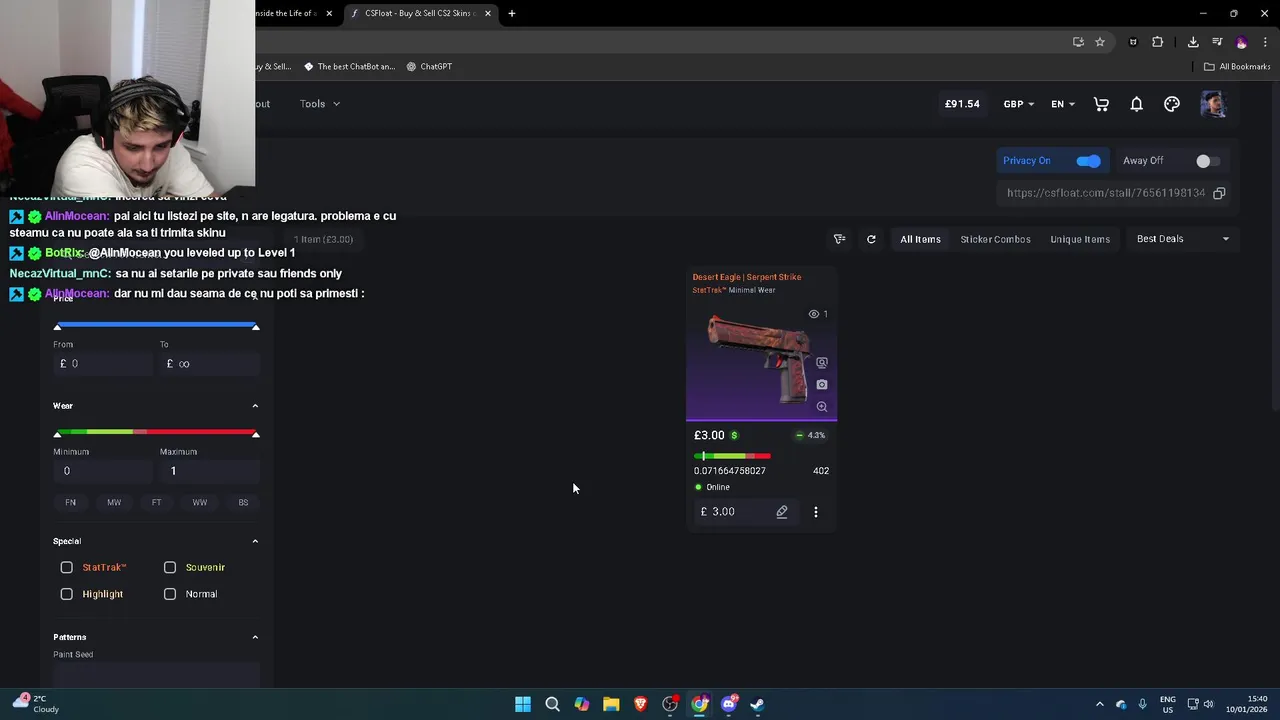Check the Highlight filter box

point(67,594)
